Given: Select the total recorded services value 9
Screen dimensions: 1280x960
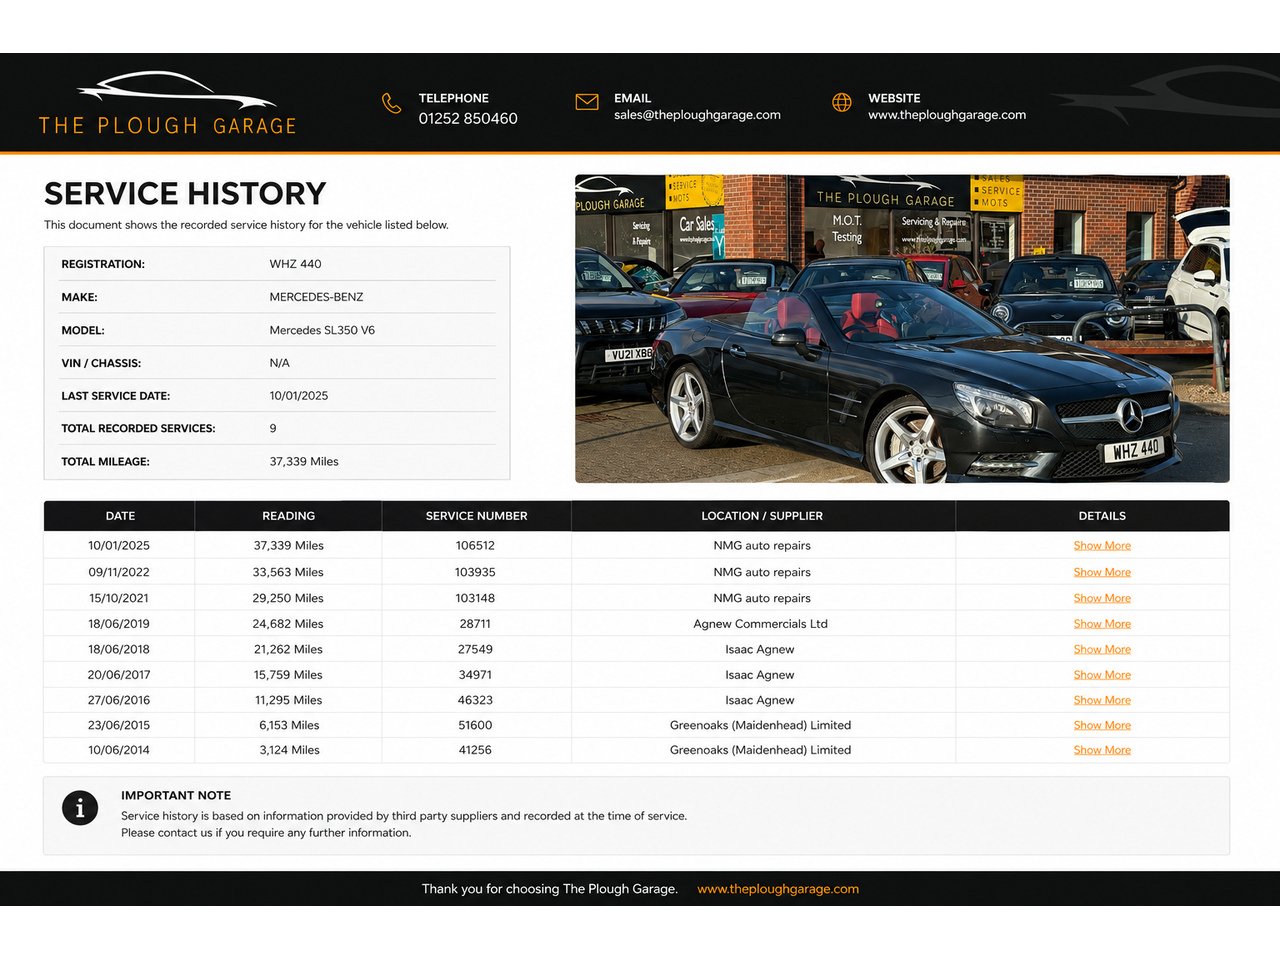Looking at the screenshot, I should pos(273,428).
